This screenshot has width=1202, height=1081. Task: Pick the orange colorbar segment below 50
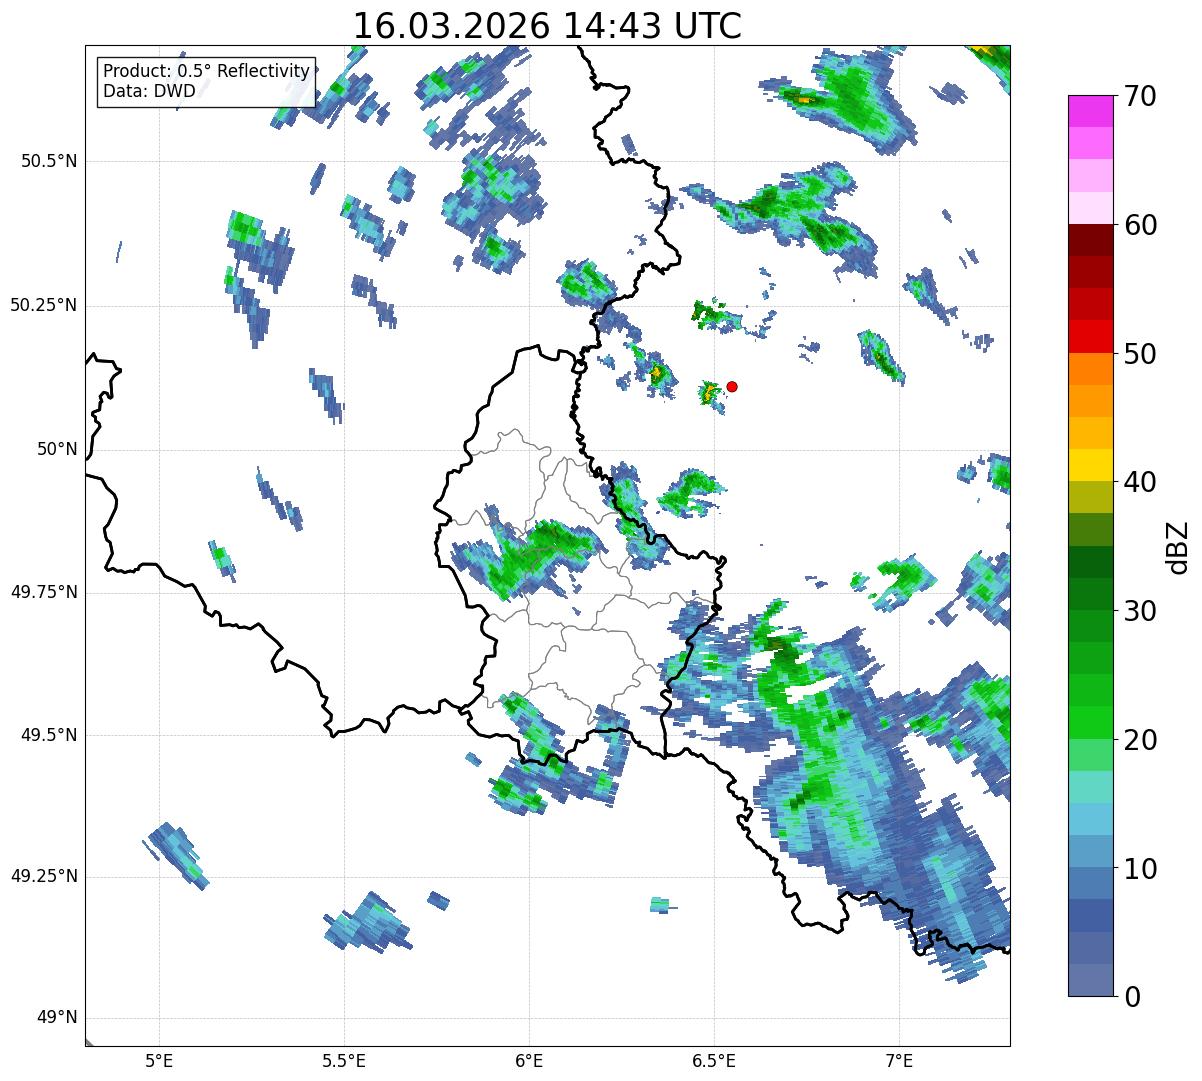point(1090,369)
